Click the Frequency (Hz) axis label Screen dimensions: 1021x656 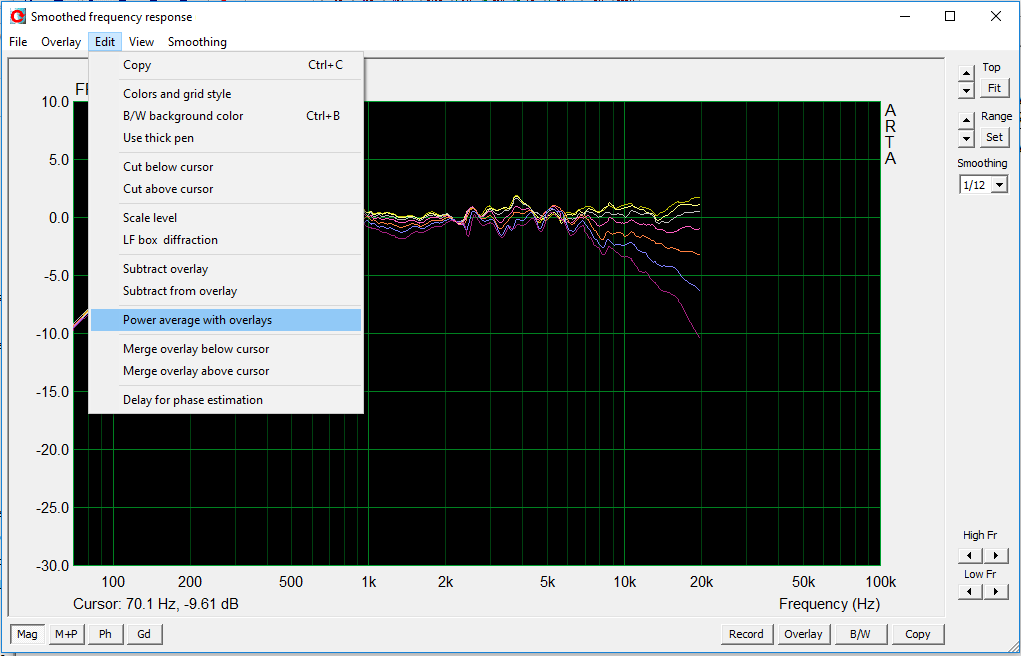click(x=829, y=604)
